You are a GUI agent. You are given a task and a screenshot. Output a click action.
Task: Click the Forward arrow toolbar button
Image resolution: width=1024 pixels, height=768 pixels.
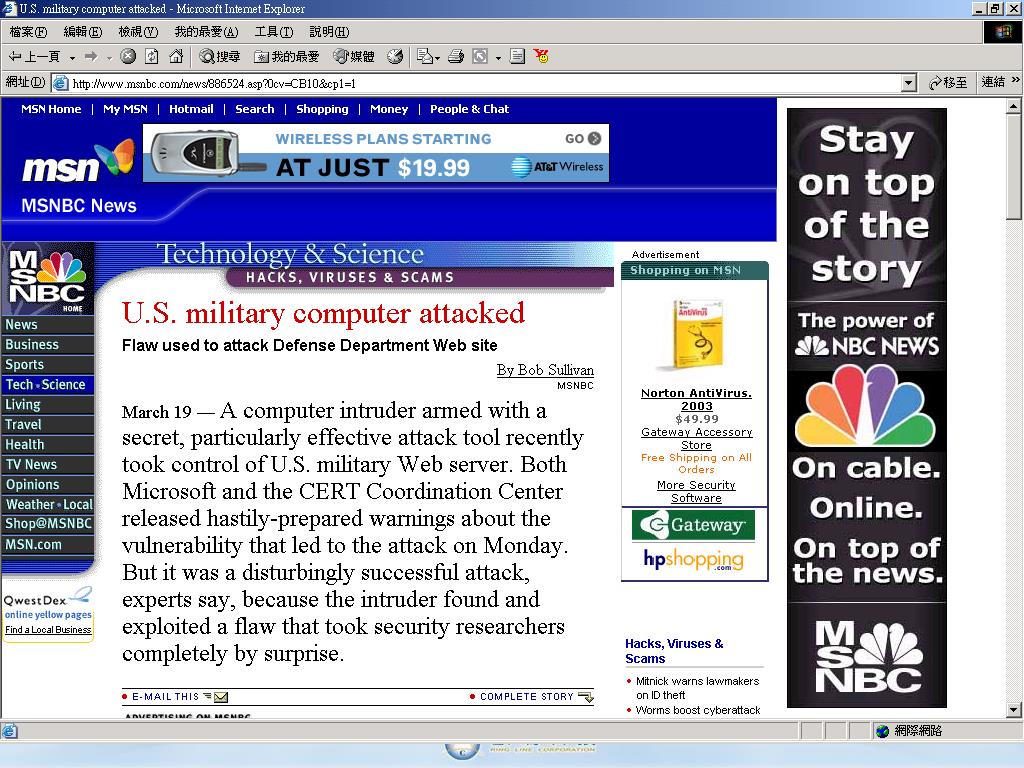coord(91,57)
